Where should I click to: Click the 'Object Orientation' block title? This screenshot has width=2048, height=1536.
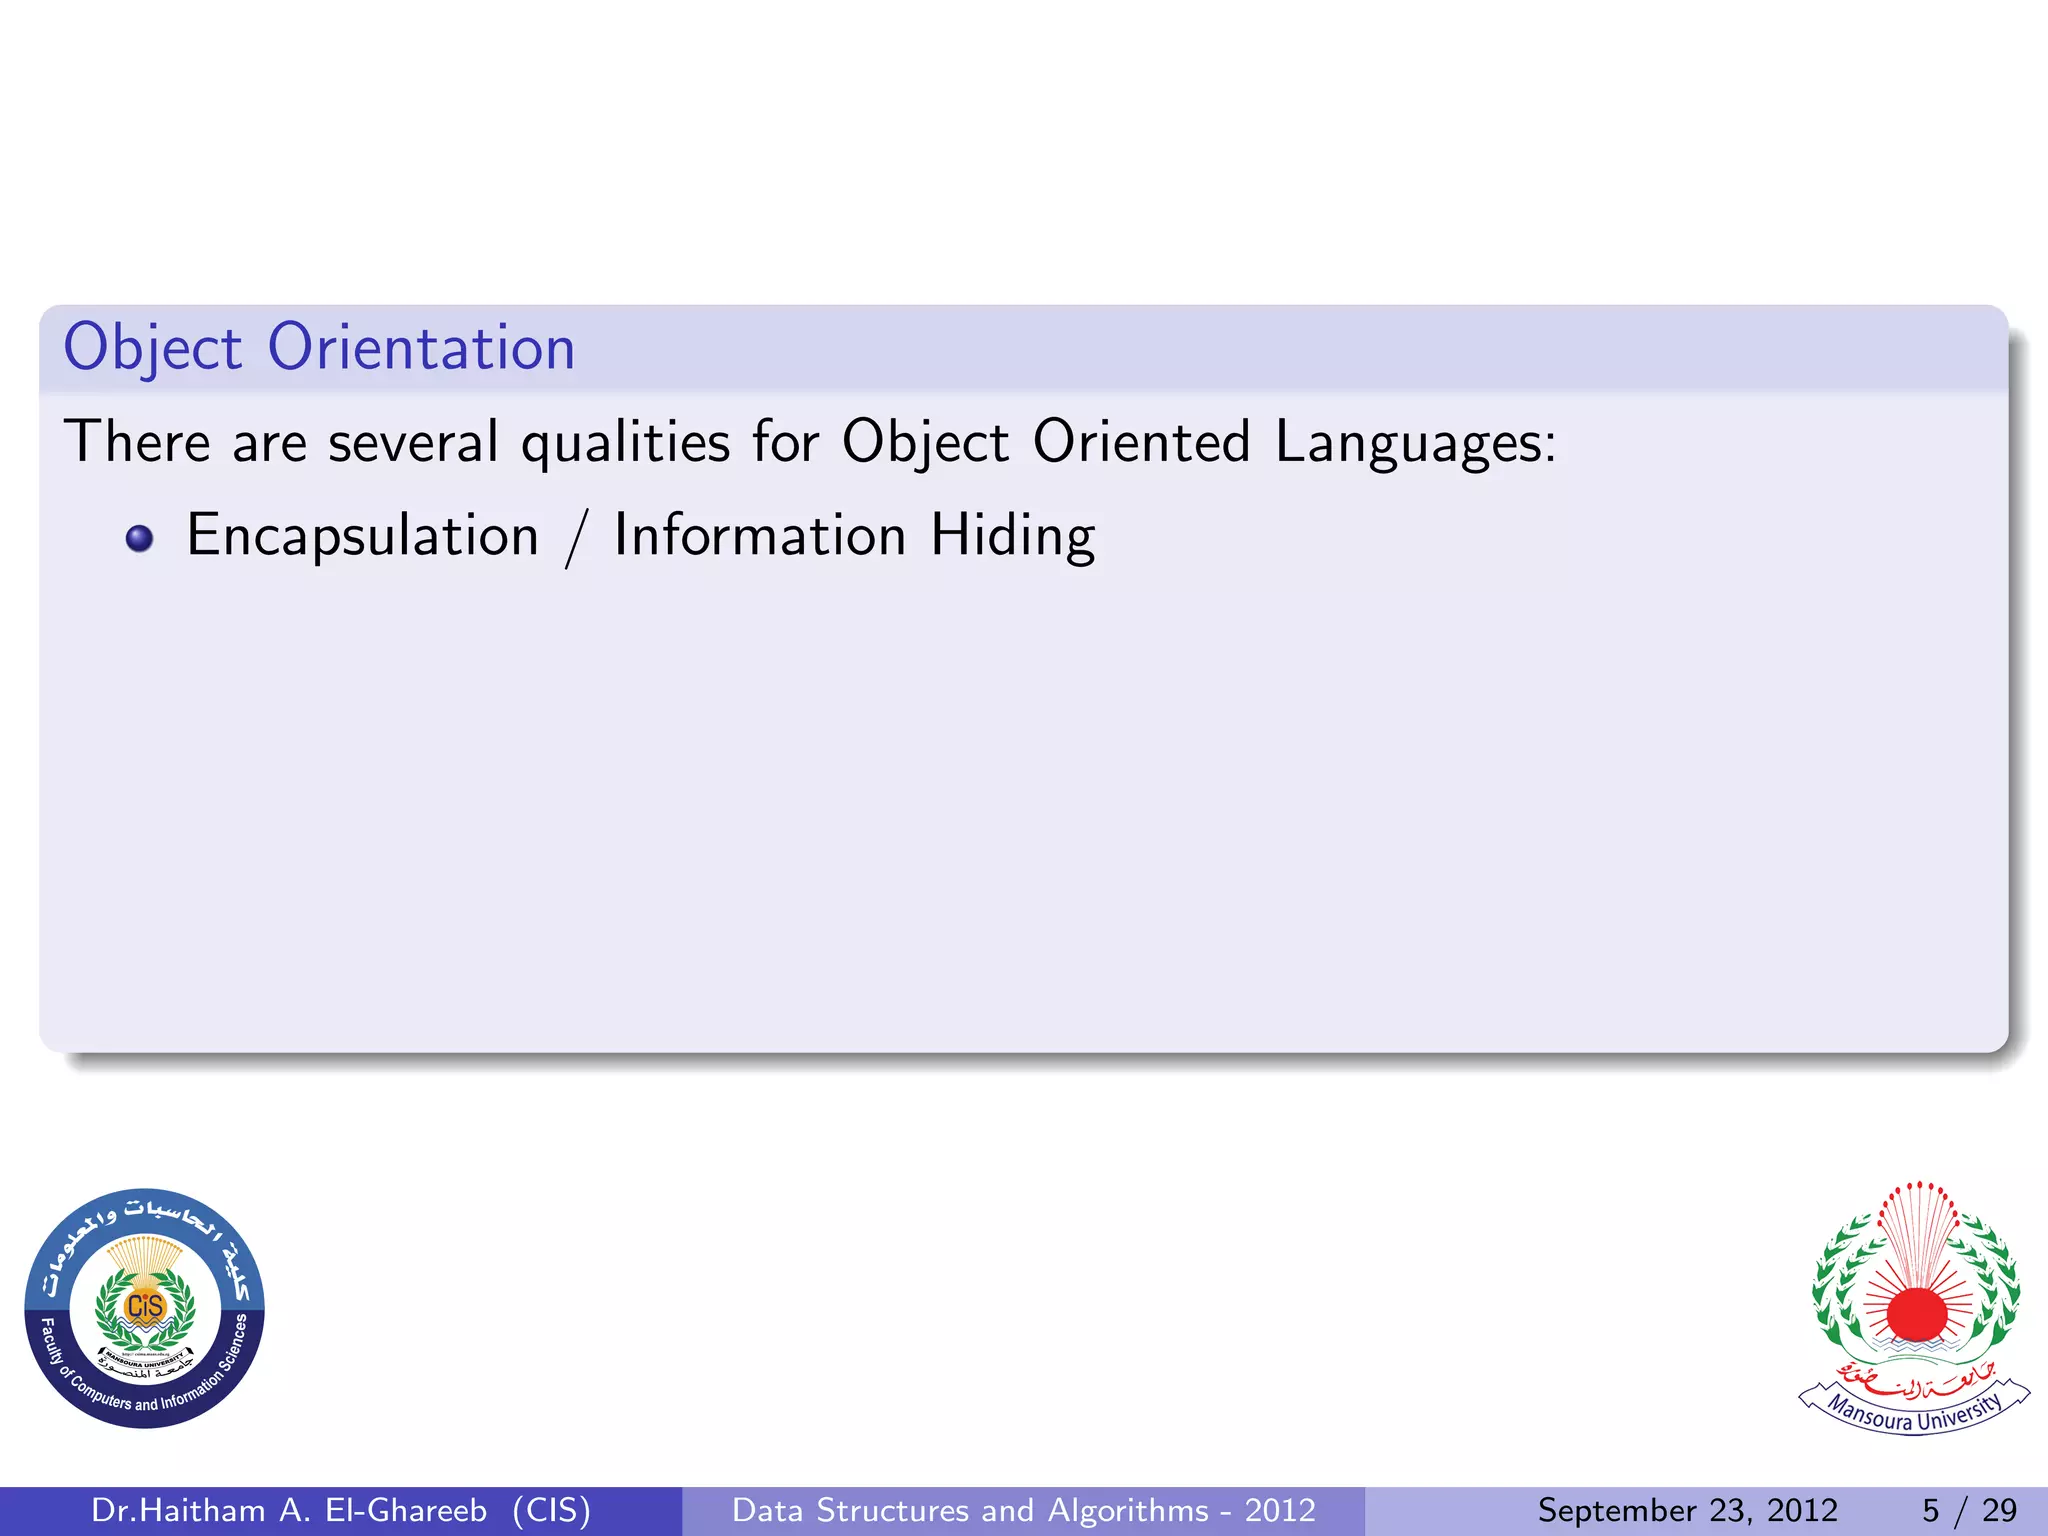tap(319, 348)
